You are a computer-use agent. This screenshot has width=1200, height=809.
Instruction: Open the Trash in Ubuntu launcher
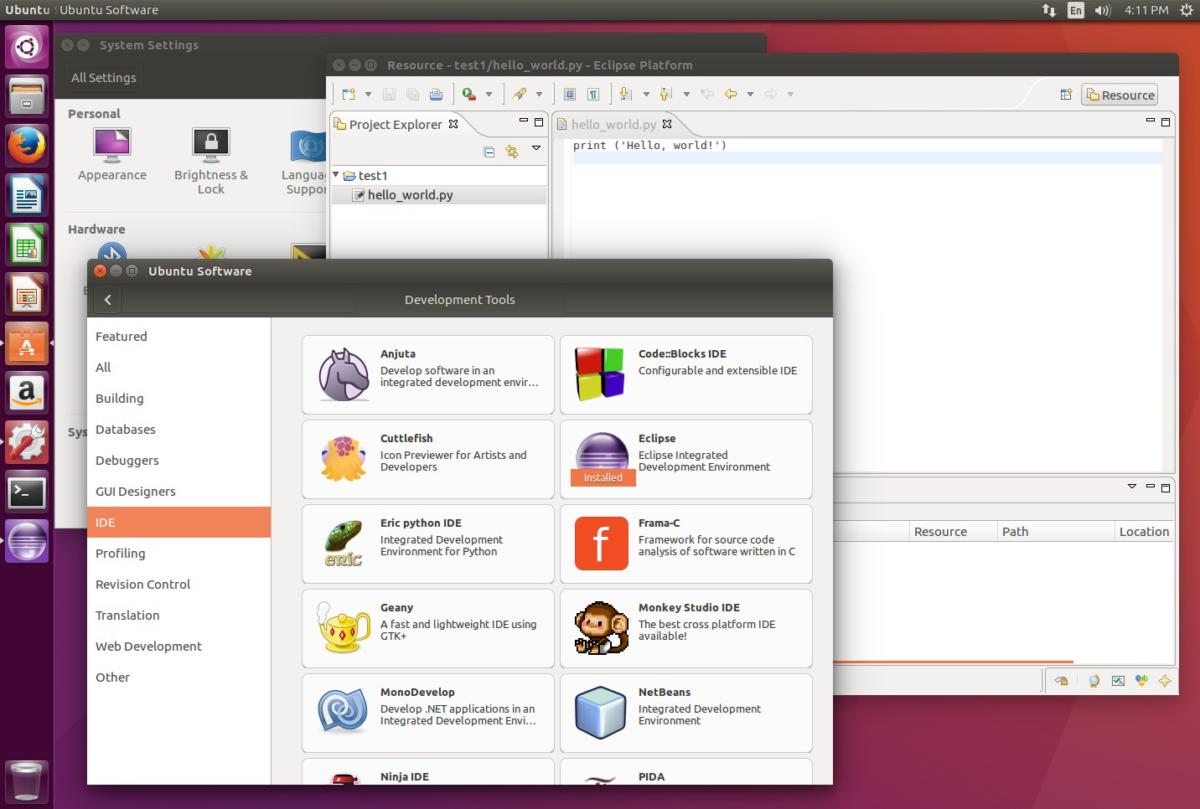click(27, 782)
